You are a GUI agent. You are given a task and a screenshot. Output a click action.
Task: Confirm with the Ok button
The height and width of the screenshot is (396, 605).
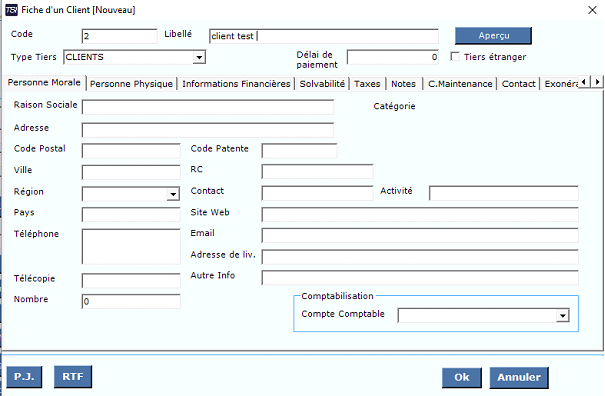click(462, 377)
